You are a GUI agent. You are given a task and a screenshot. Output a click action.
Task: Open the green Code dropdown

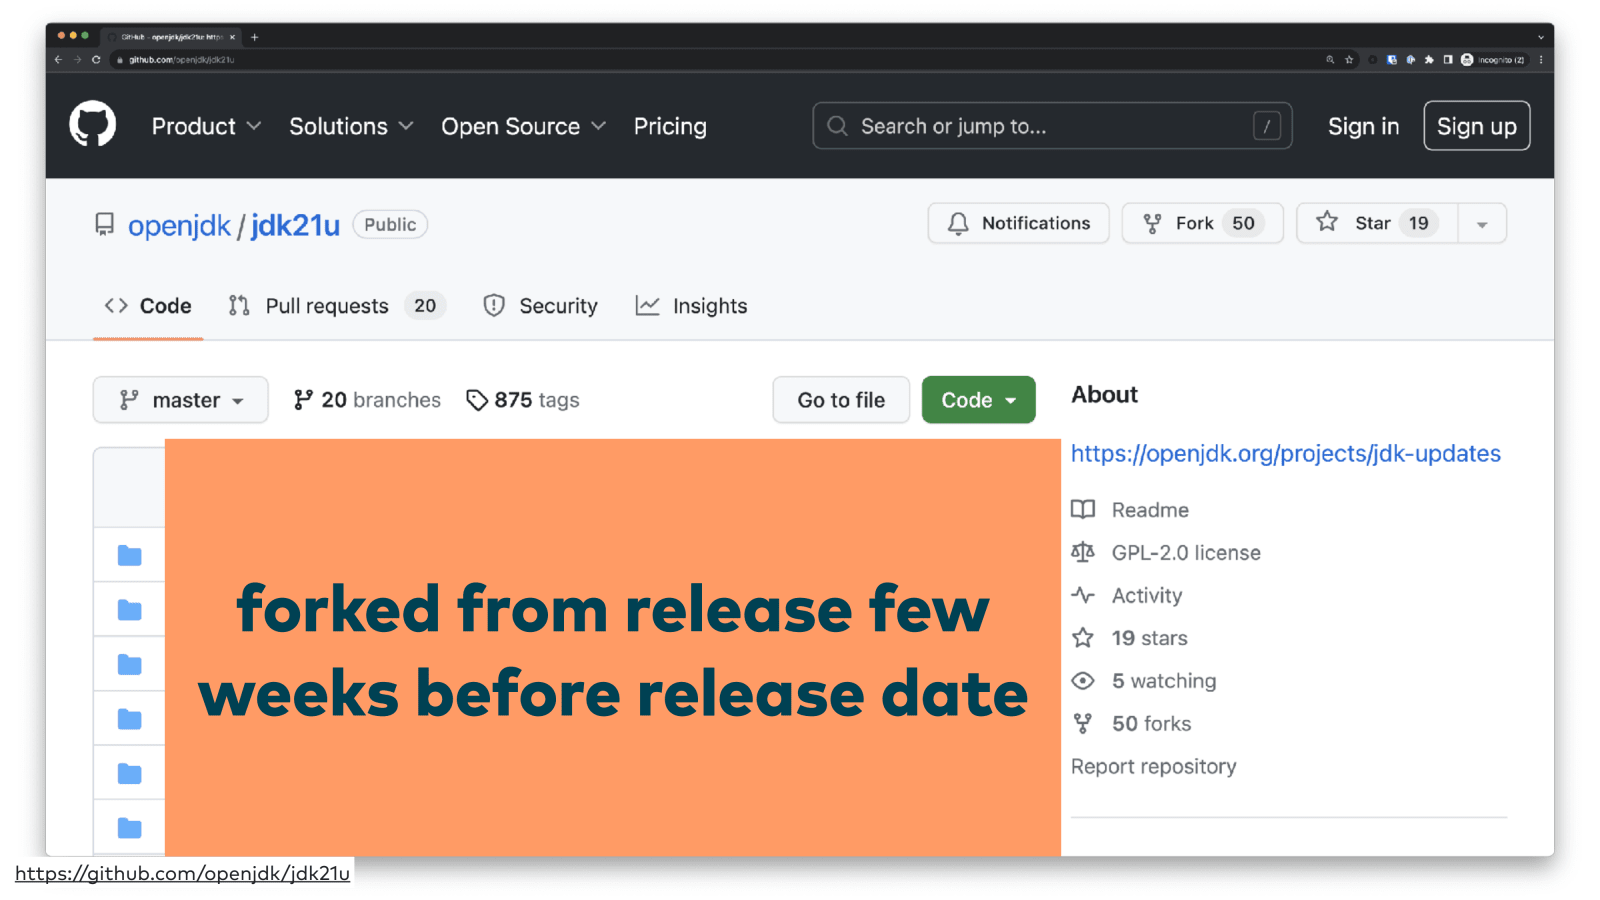(x=978, y=400)
